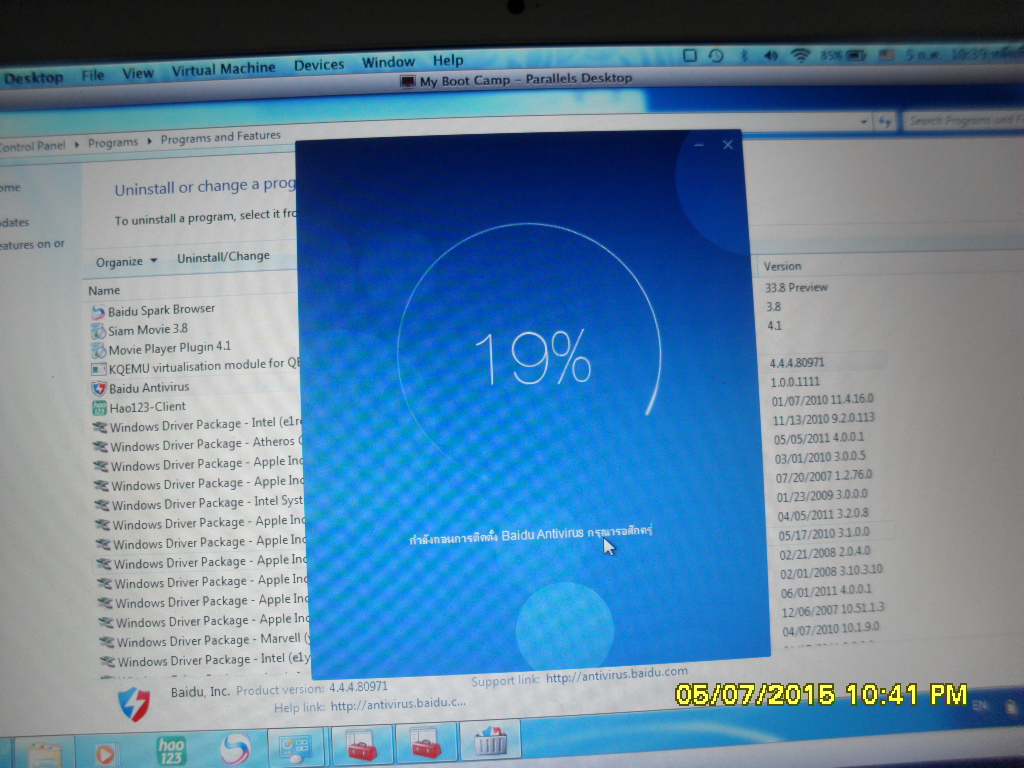Click the Siam Movie 3.8 program icon
Screen dimensions: 1024x768
click(x=99, y=331)
